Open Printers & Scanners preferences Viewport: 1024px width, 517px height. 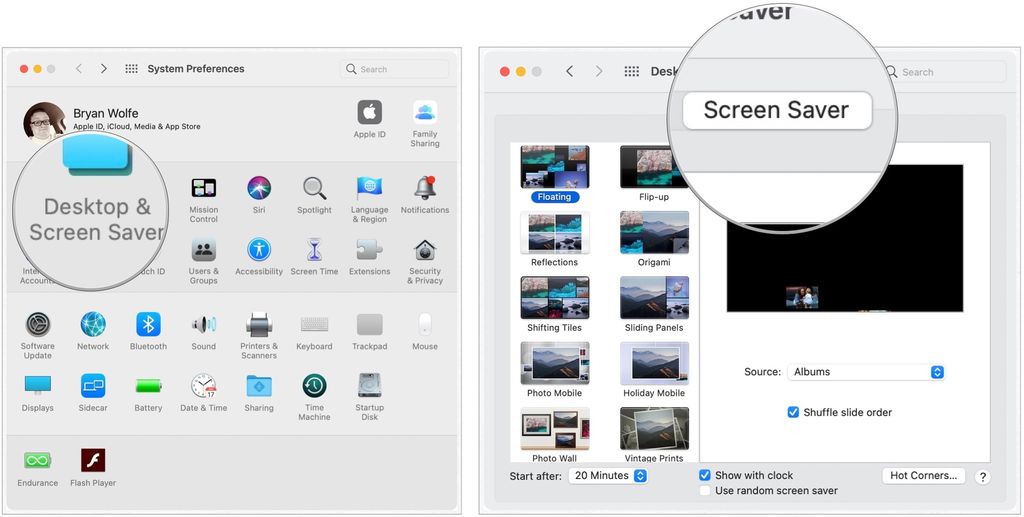(x=259, y=324)
